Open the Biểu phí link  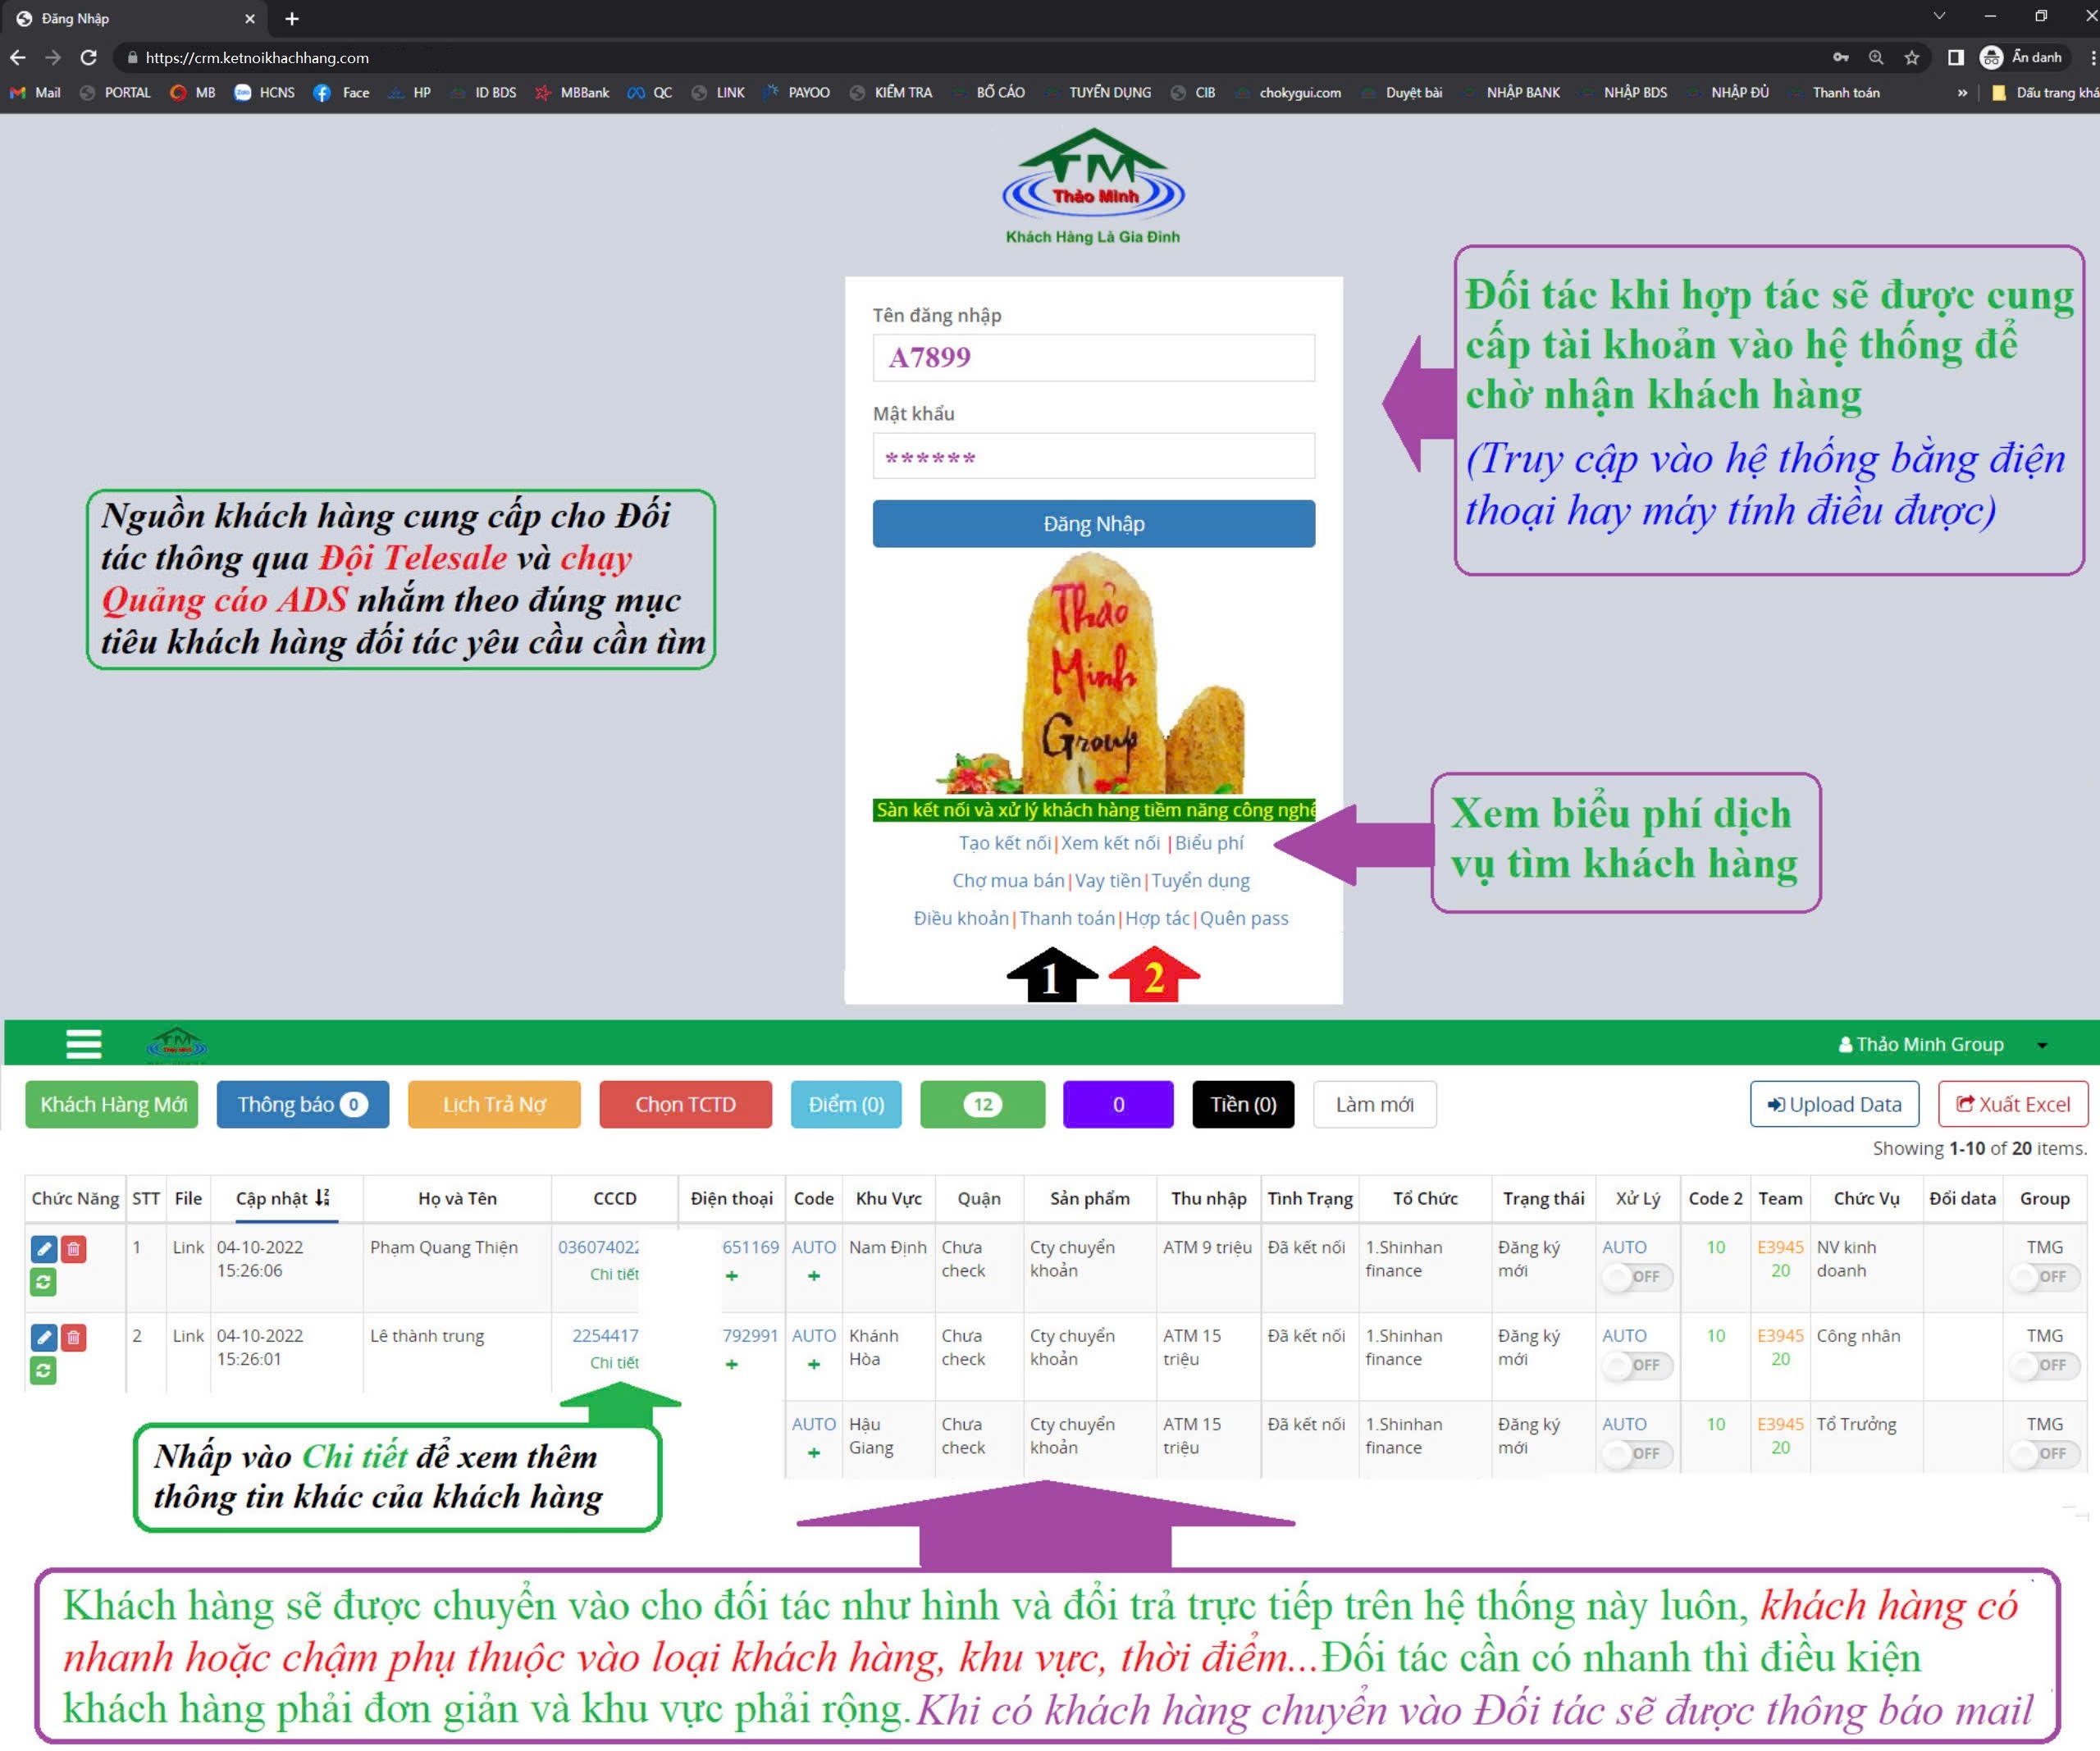click(x=1209, y=843)
